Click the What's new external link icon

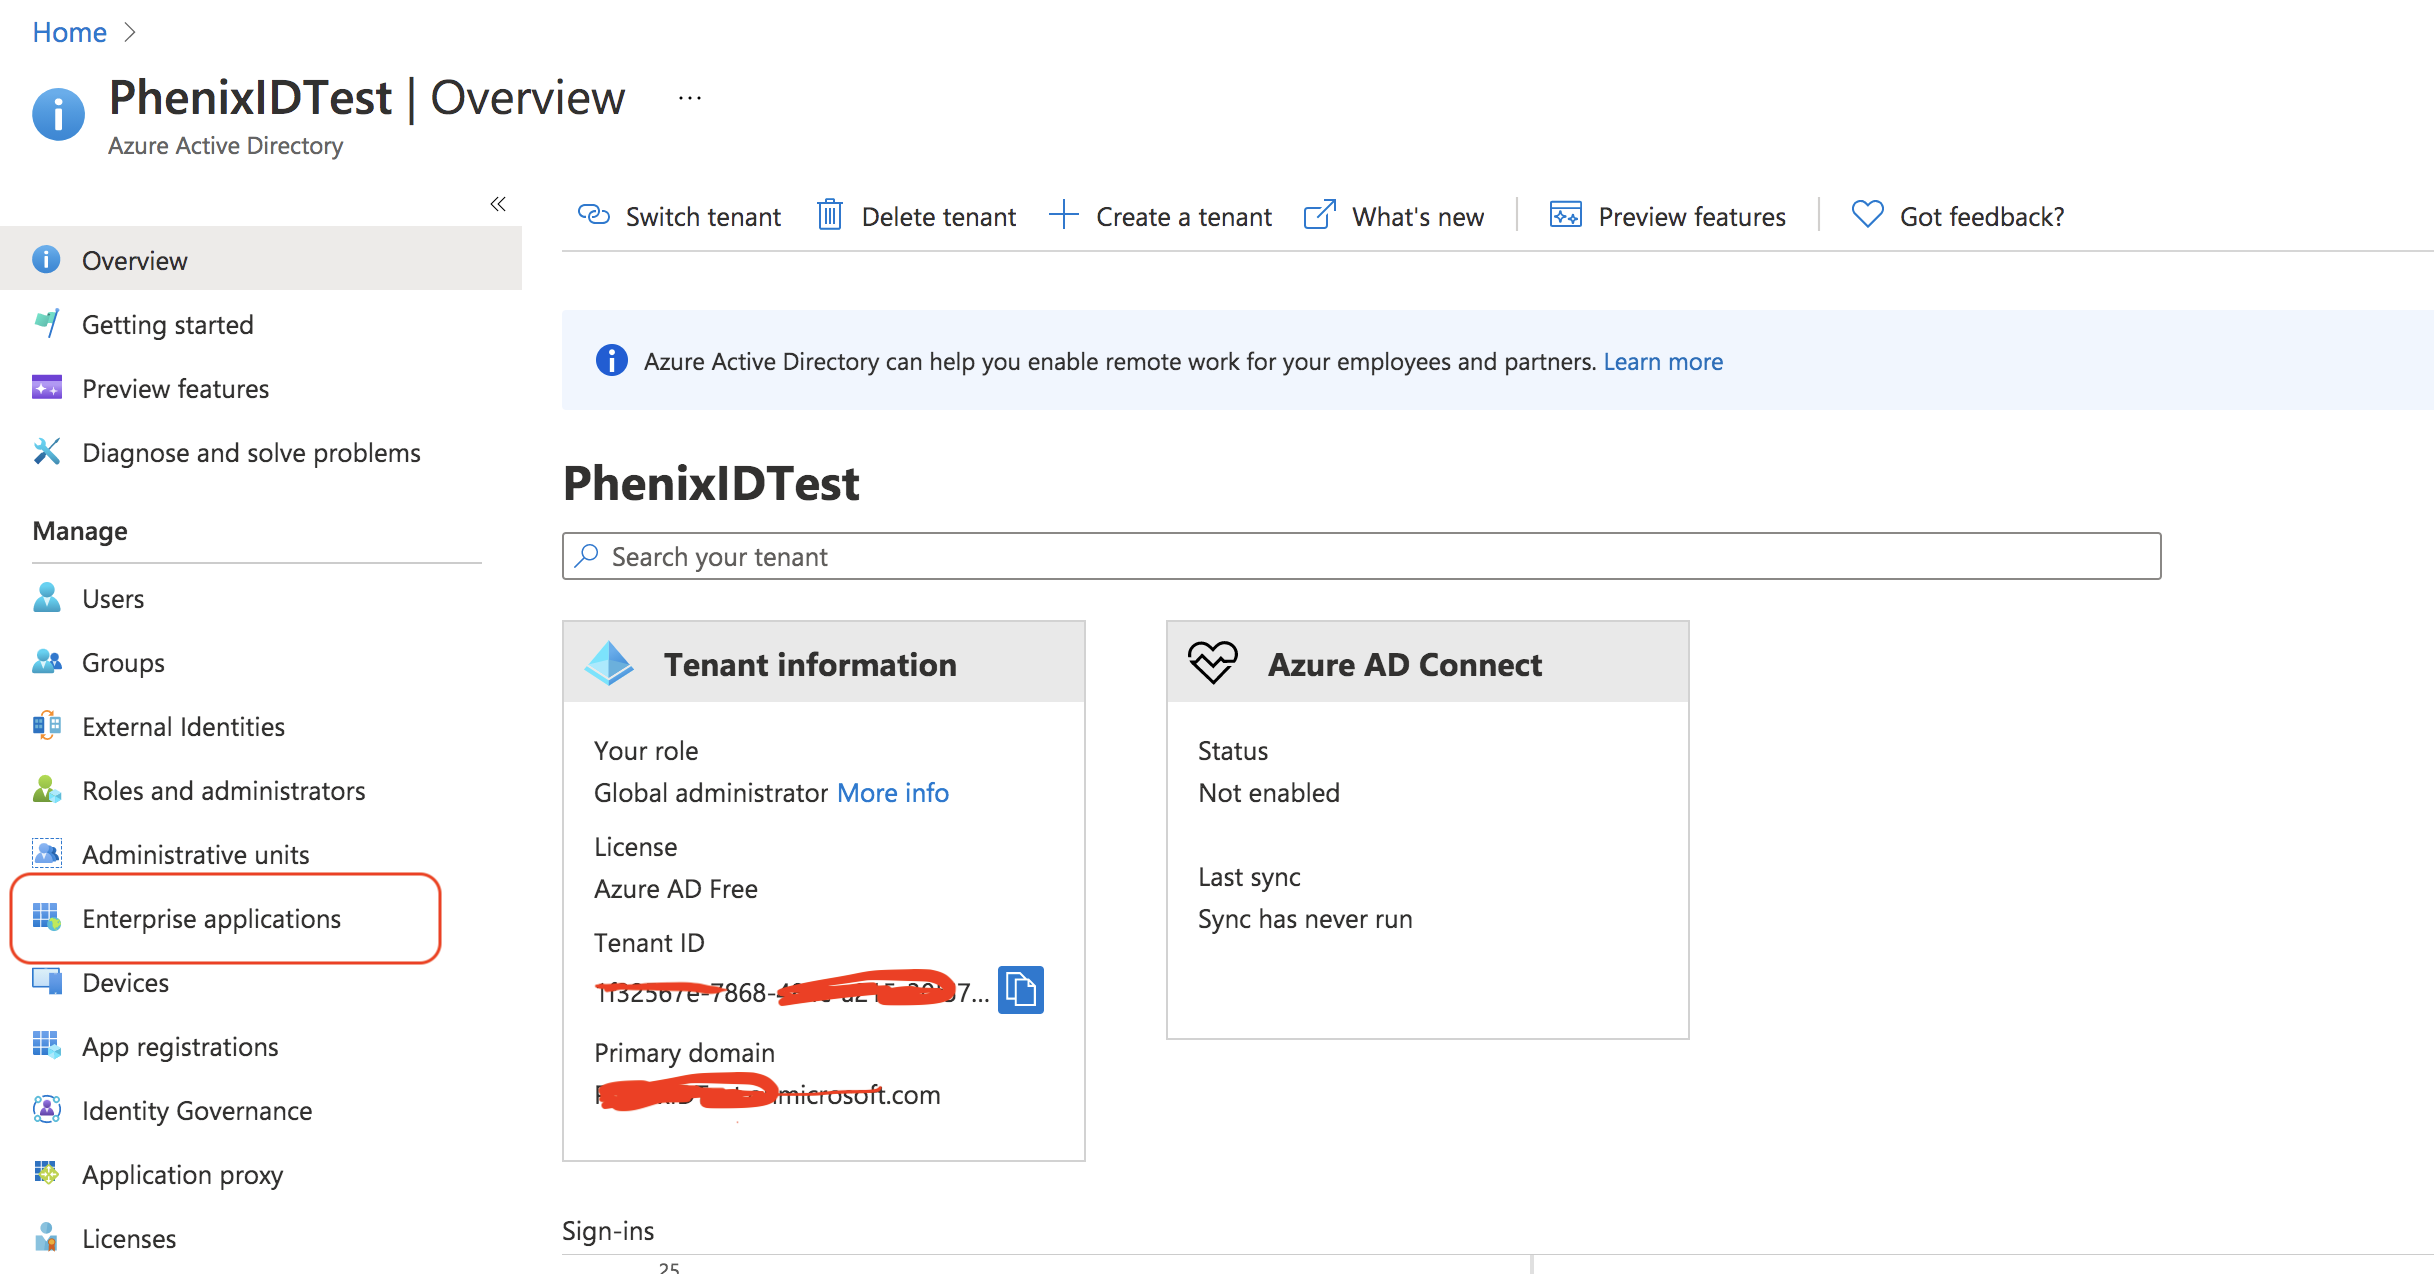[x=1319, y=215]
